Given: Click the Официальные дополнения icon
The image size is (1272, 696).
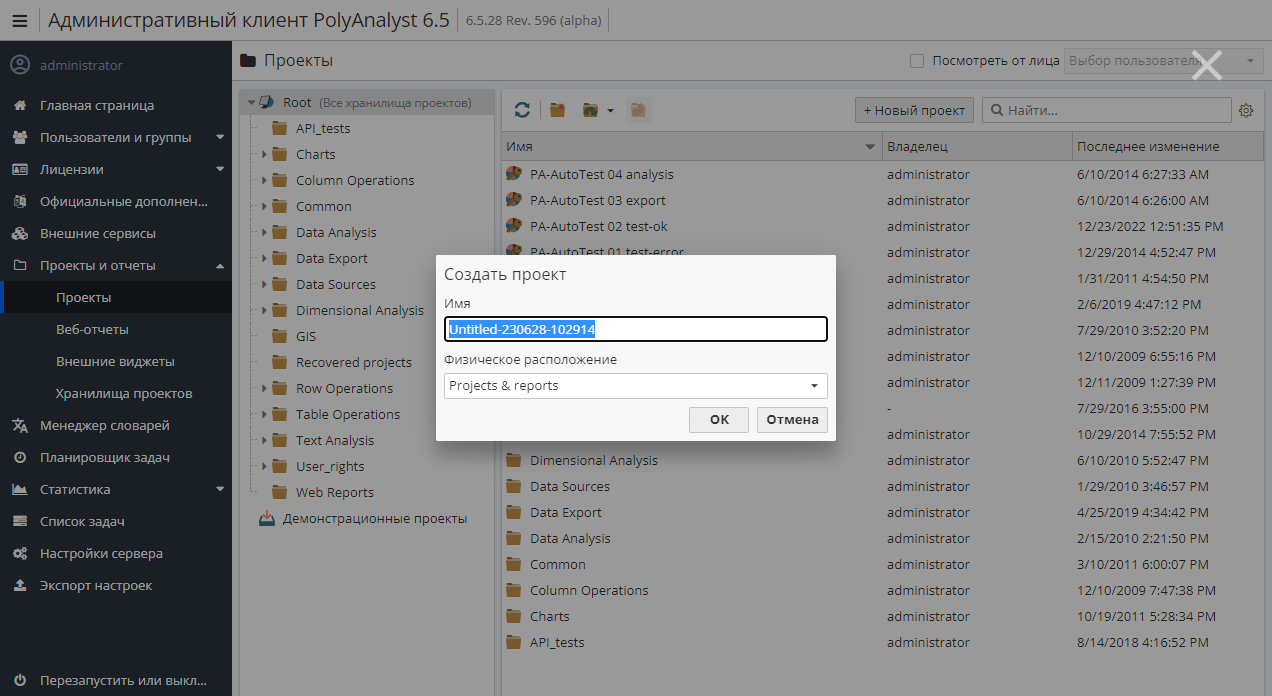Looking at the screenshot, I should (19, 201).
